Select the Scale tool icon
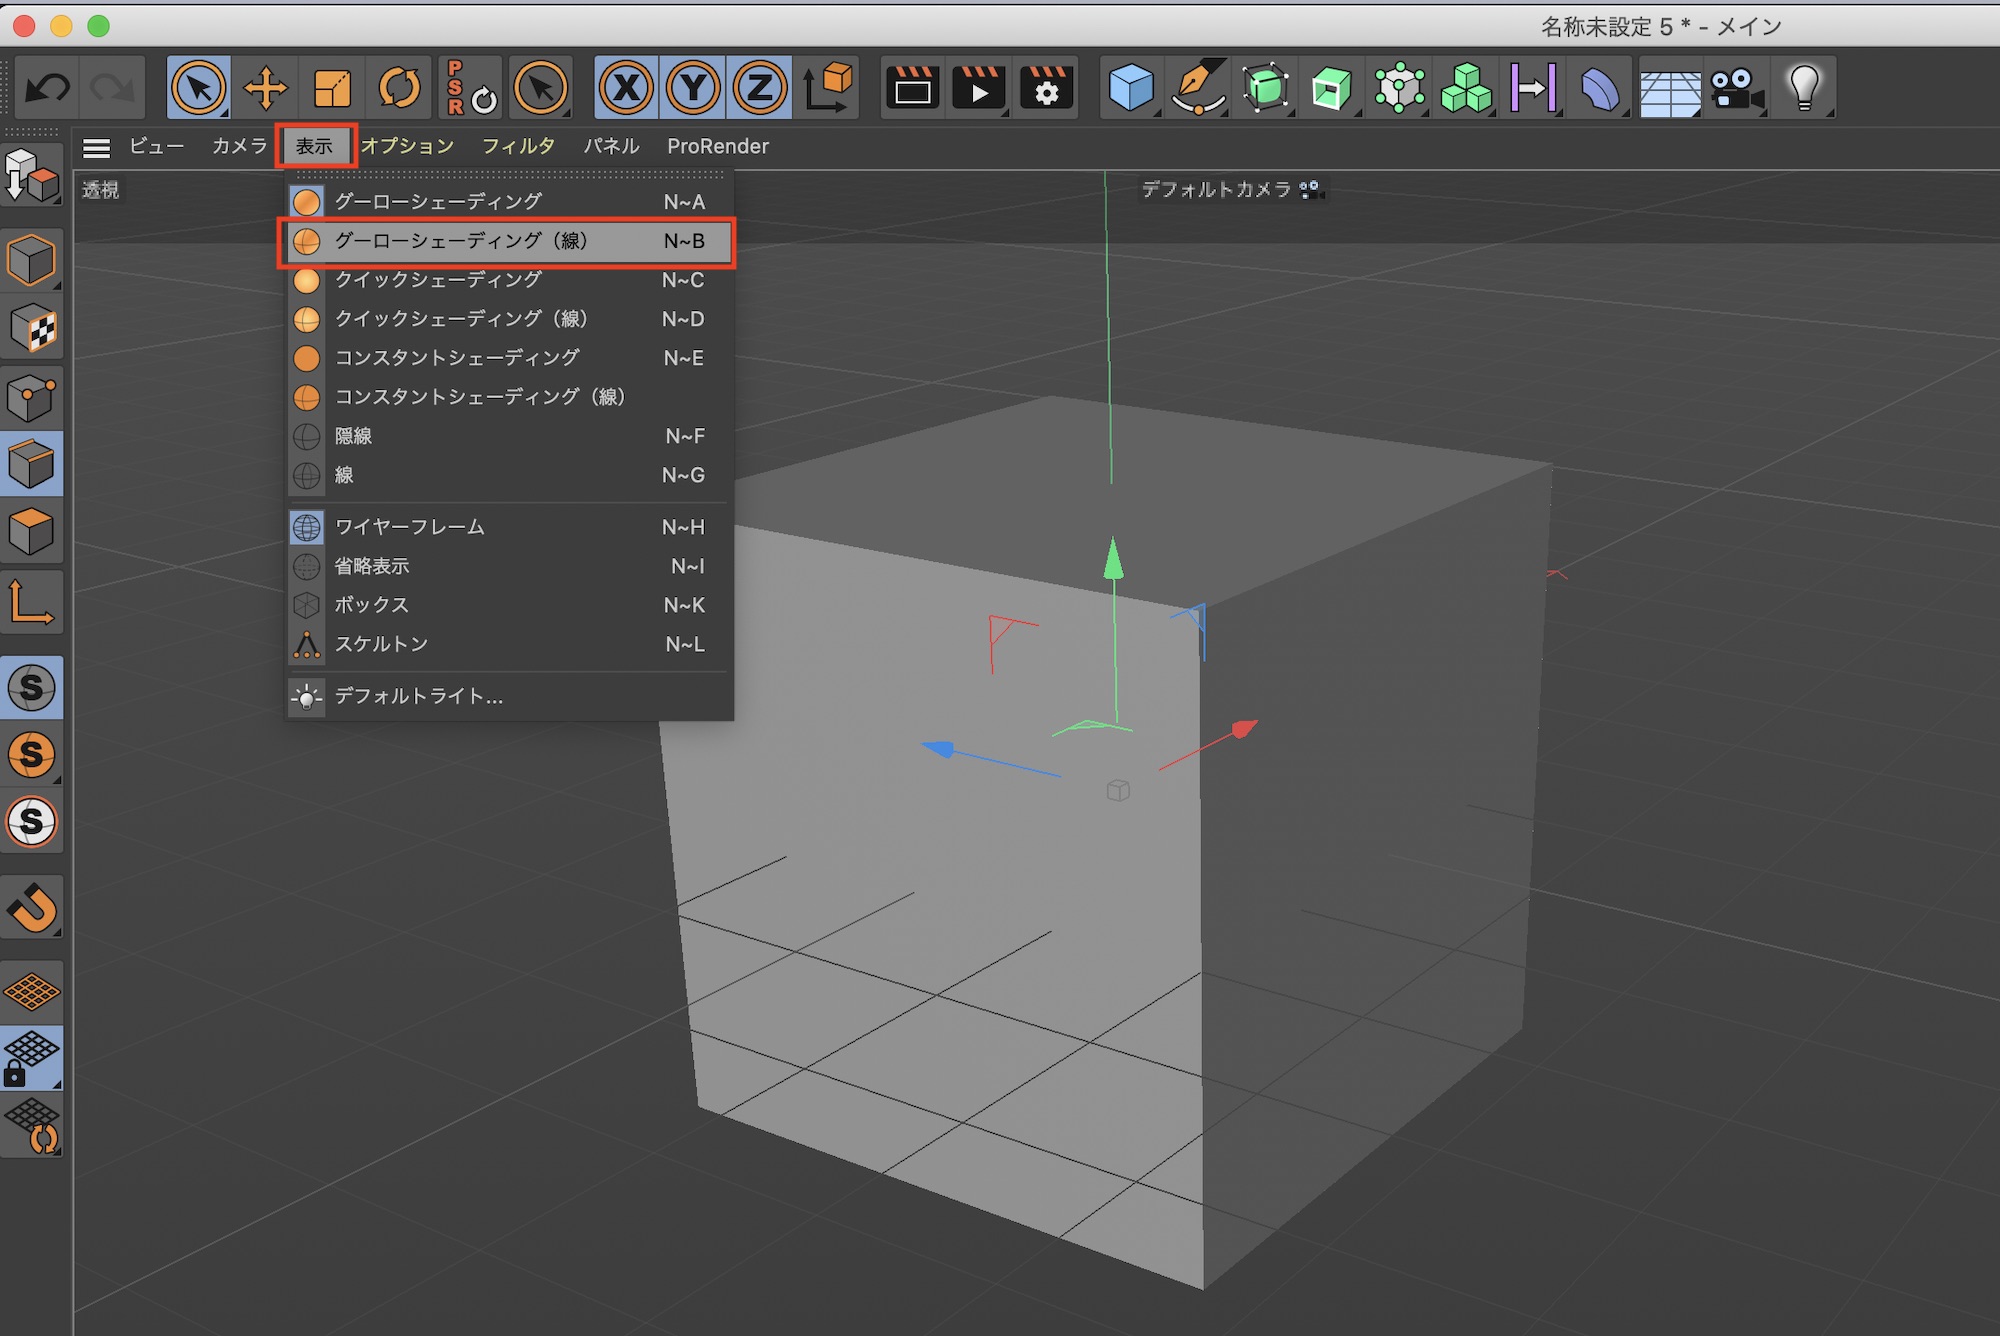This screenshot has height=1336, width=2000. pyautogui.click(x=332, y=88)
